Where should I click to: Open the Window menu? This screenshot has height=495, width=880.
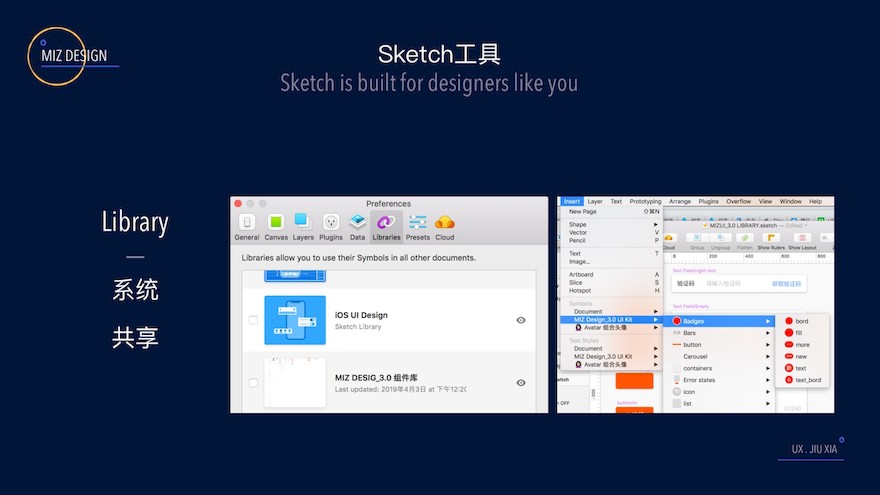pyautogui.click(x=791, y=201)
